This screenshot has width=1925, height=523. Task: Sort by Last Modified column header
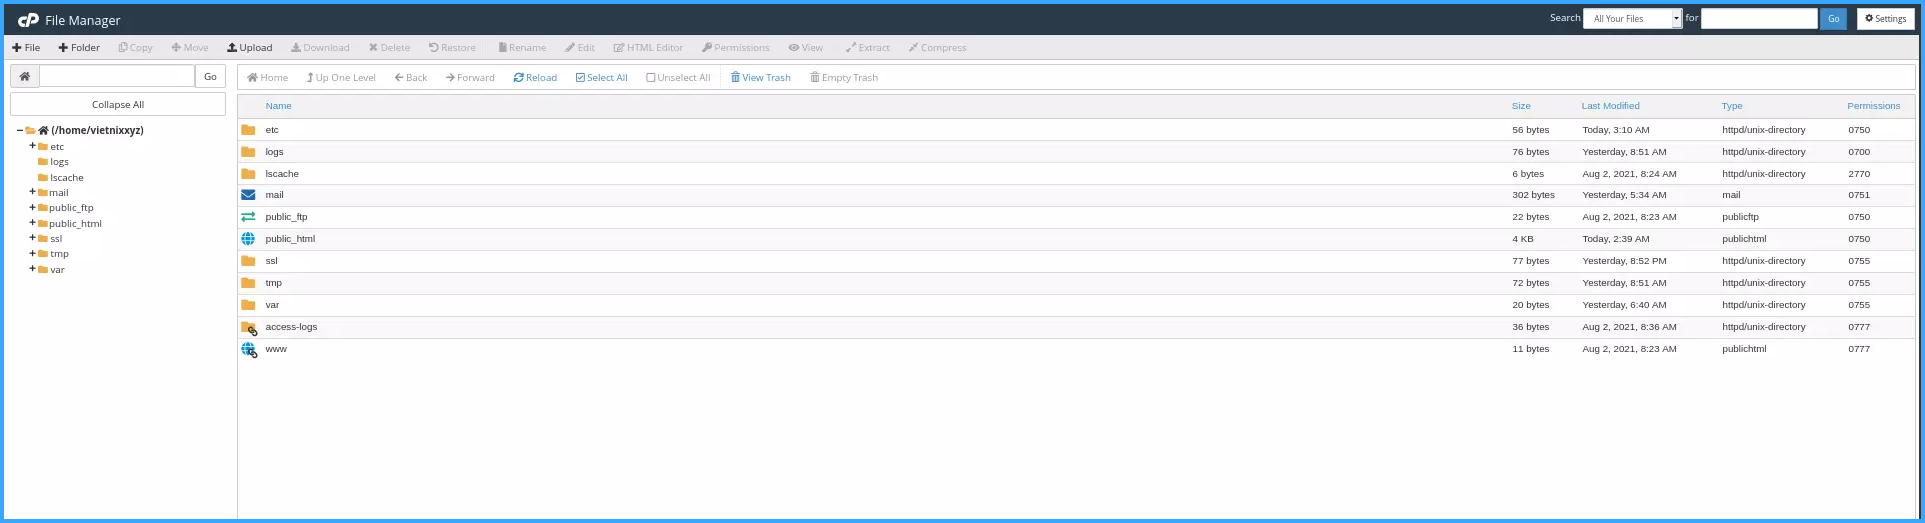(1610, 106)
